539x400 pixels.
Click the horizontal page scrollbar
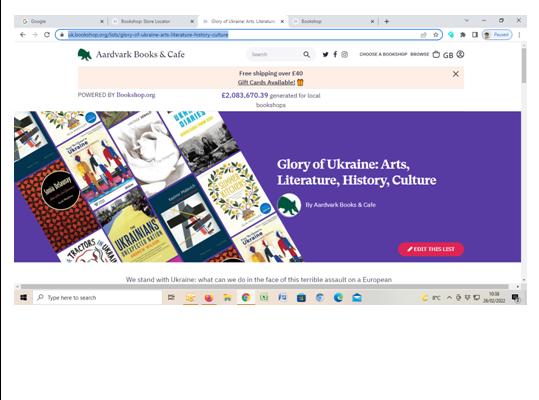[264, 287]
